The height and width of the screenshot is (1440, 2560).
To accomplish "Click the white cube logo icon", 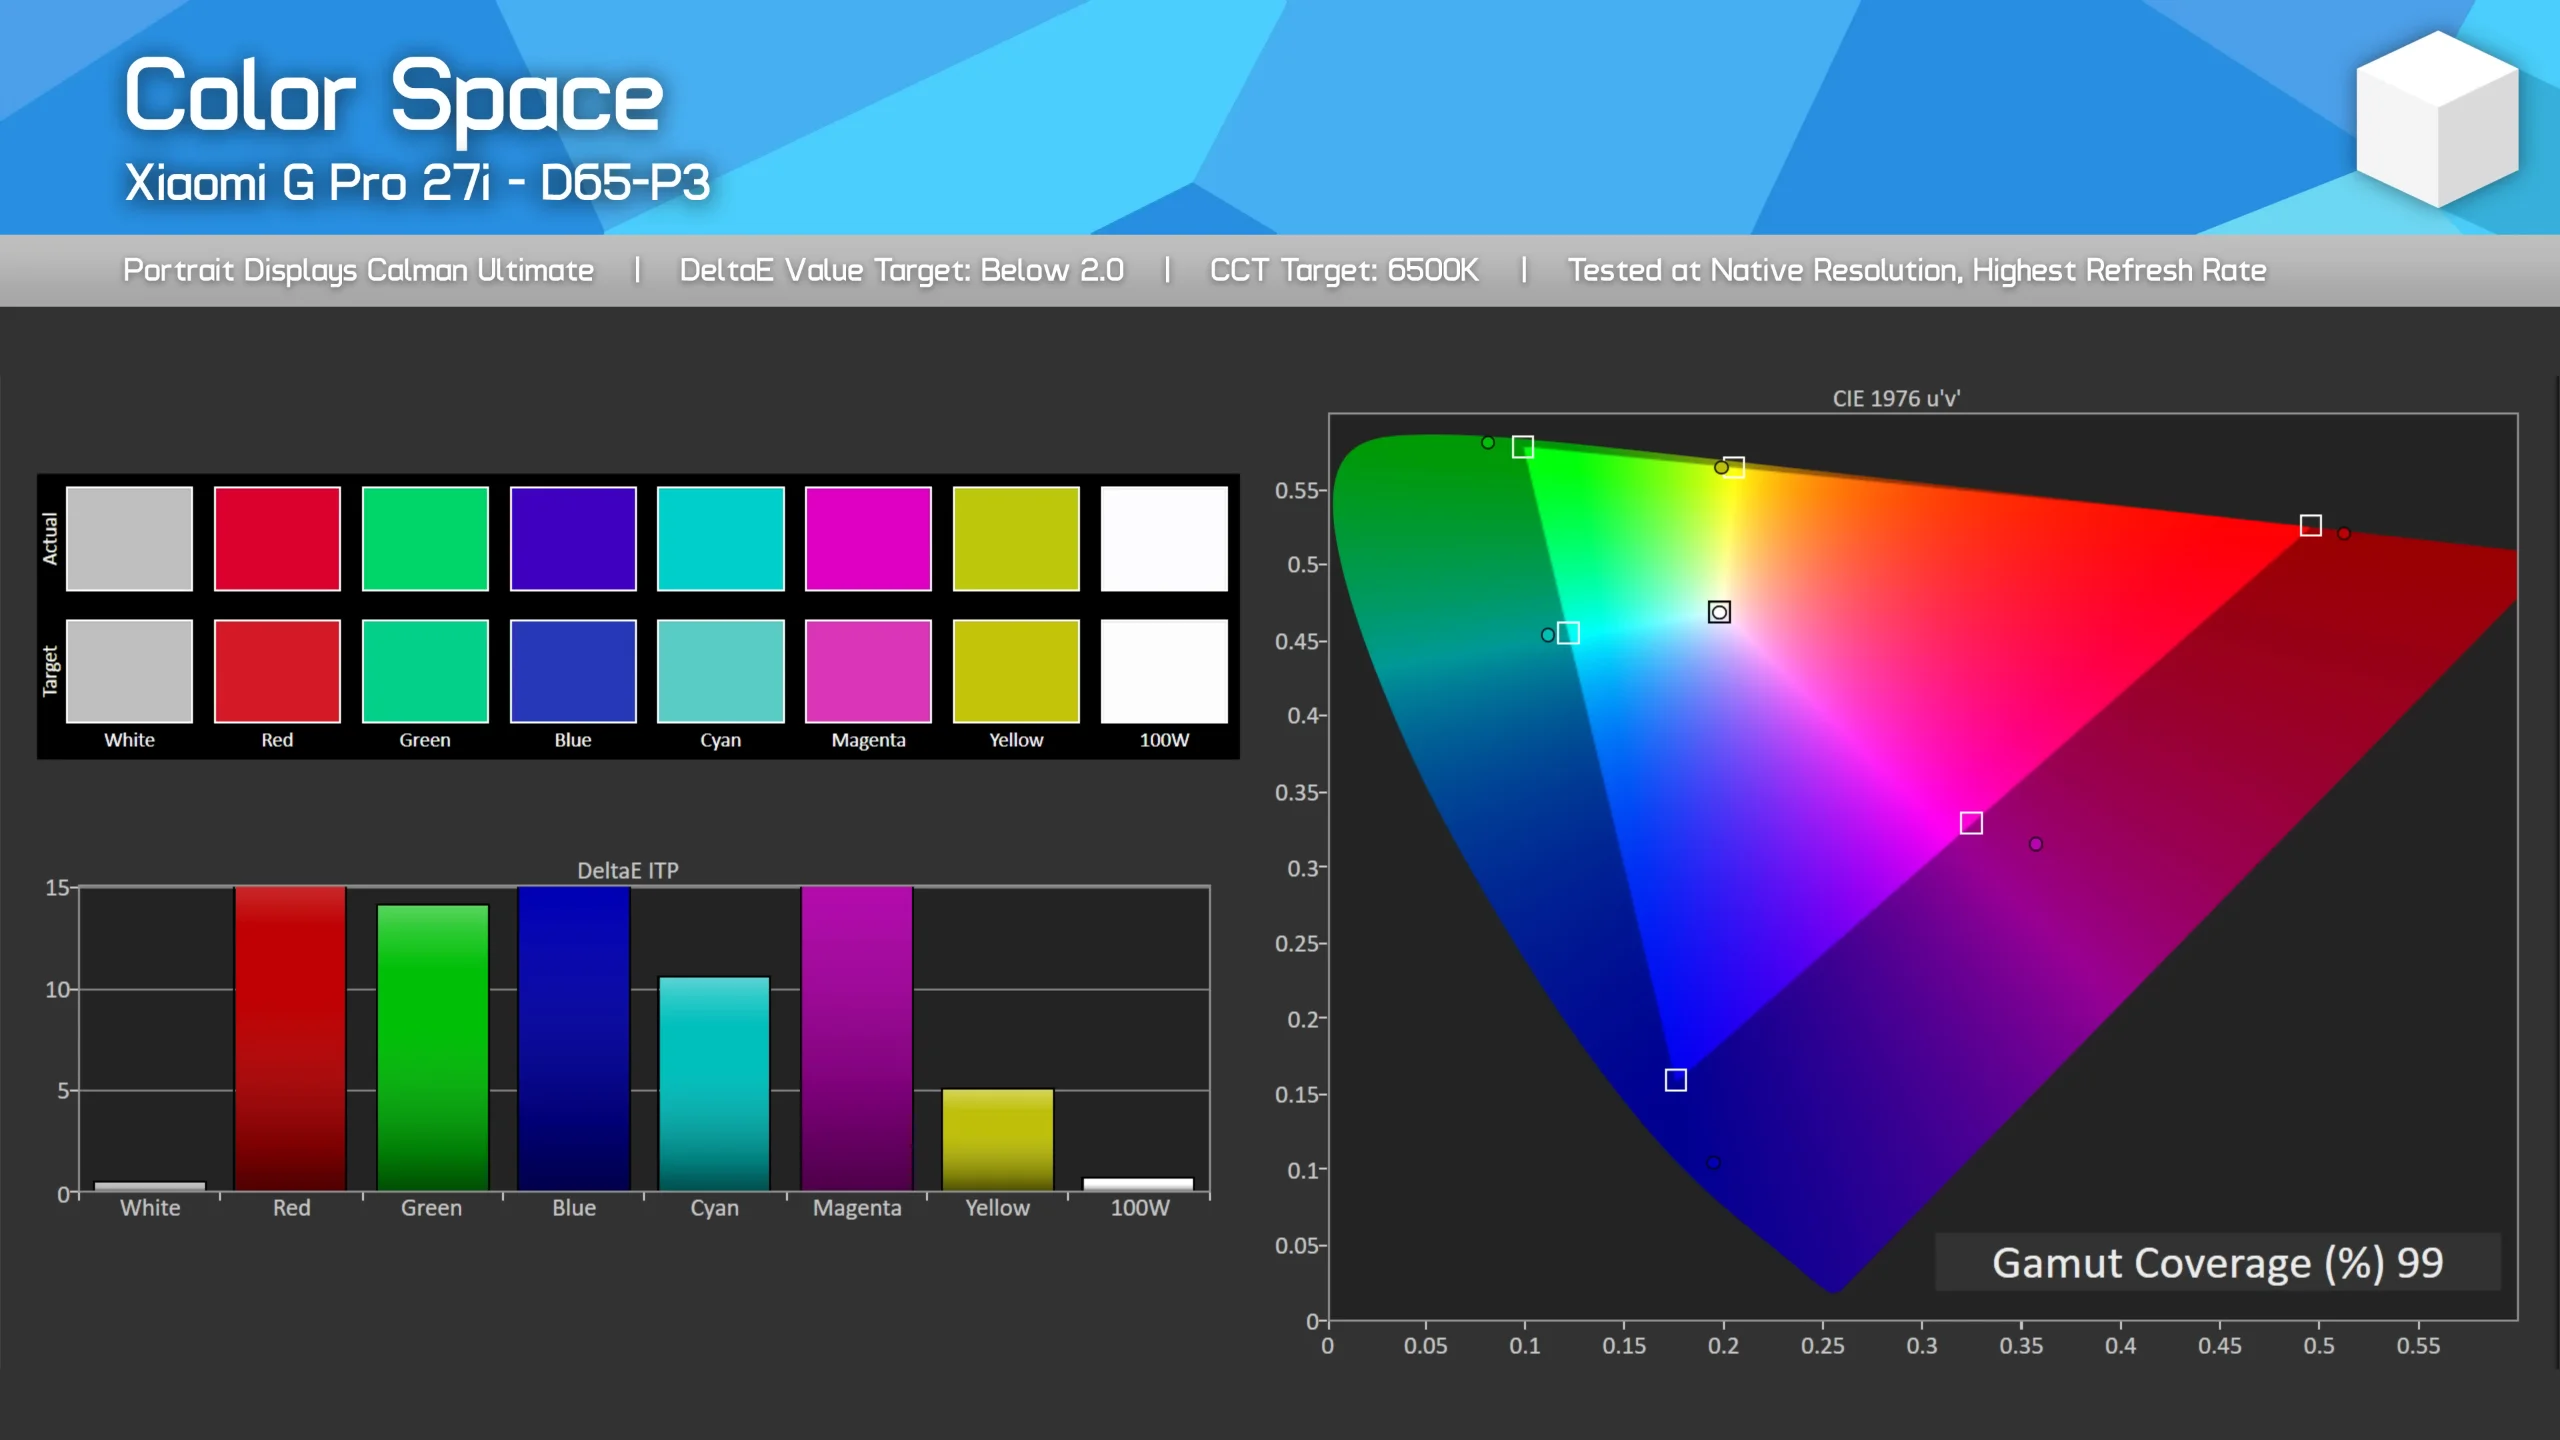I will coord(2437,118).
